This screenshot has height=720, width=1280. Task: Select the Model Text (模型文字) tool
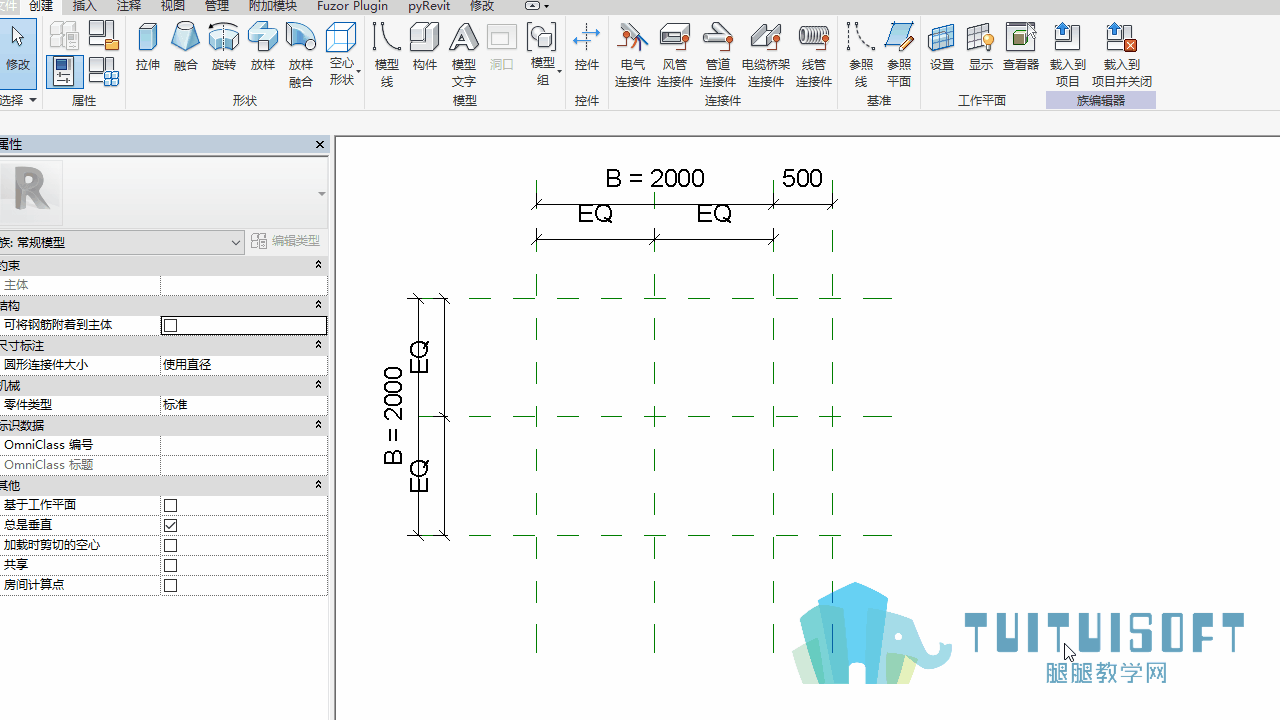pyautogui.click(x=463, y=55)
